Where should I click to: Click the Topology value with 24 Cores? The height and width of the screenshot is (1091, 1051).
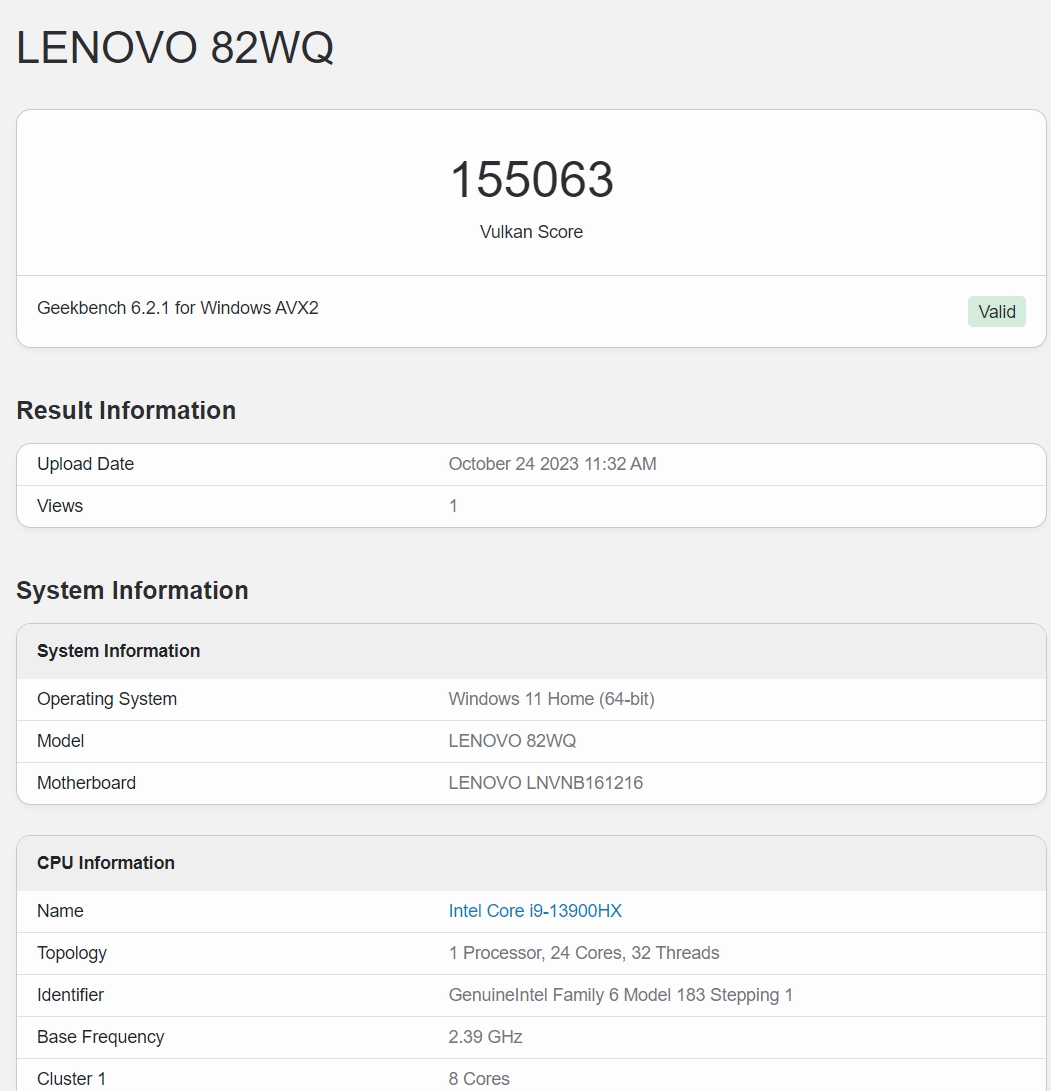pos(584,953)
